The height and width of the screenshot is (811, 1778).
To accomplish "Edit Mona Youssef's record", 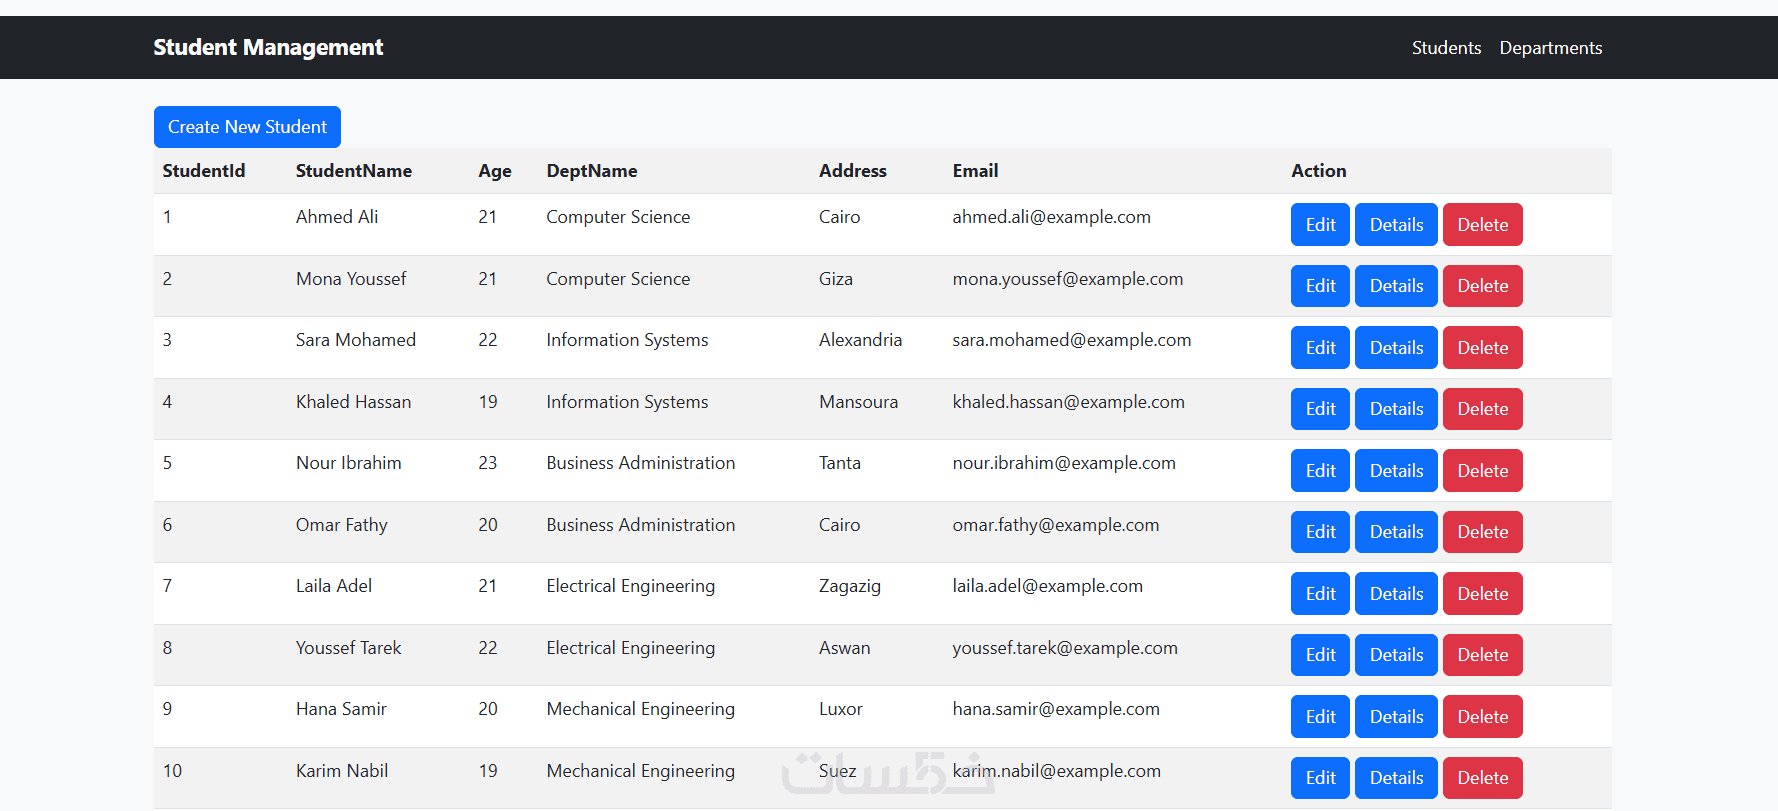I will tap(1320, 286).
